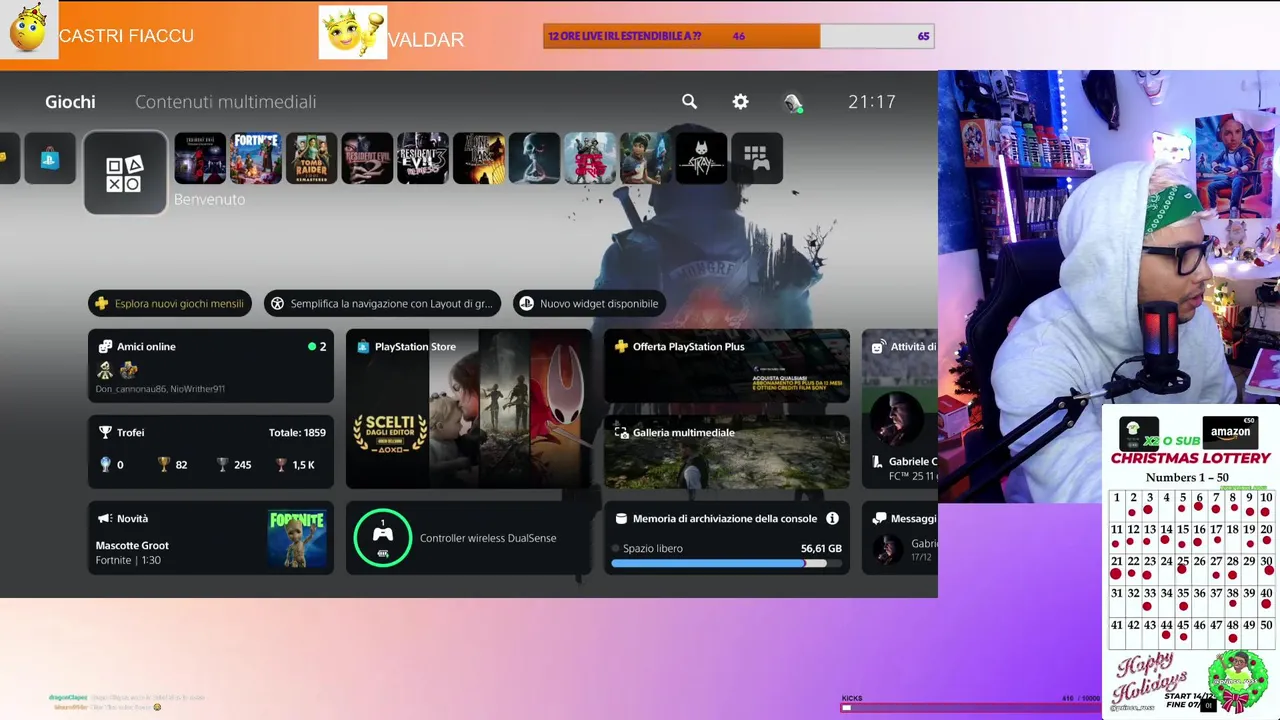Click the KICKS progress bar at the bottom
1280x720 pixels.
click(970, 707)
